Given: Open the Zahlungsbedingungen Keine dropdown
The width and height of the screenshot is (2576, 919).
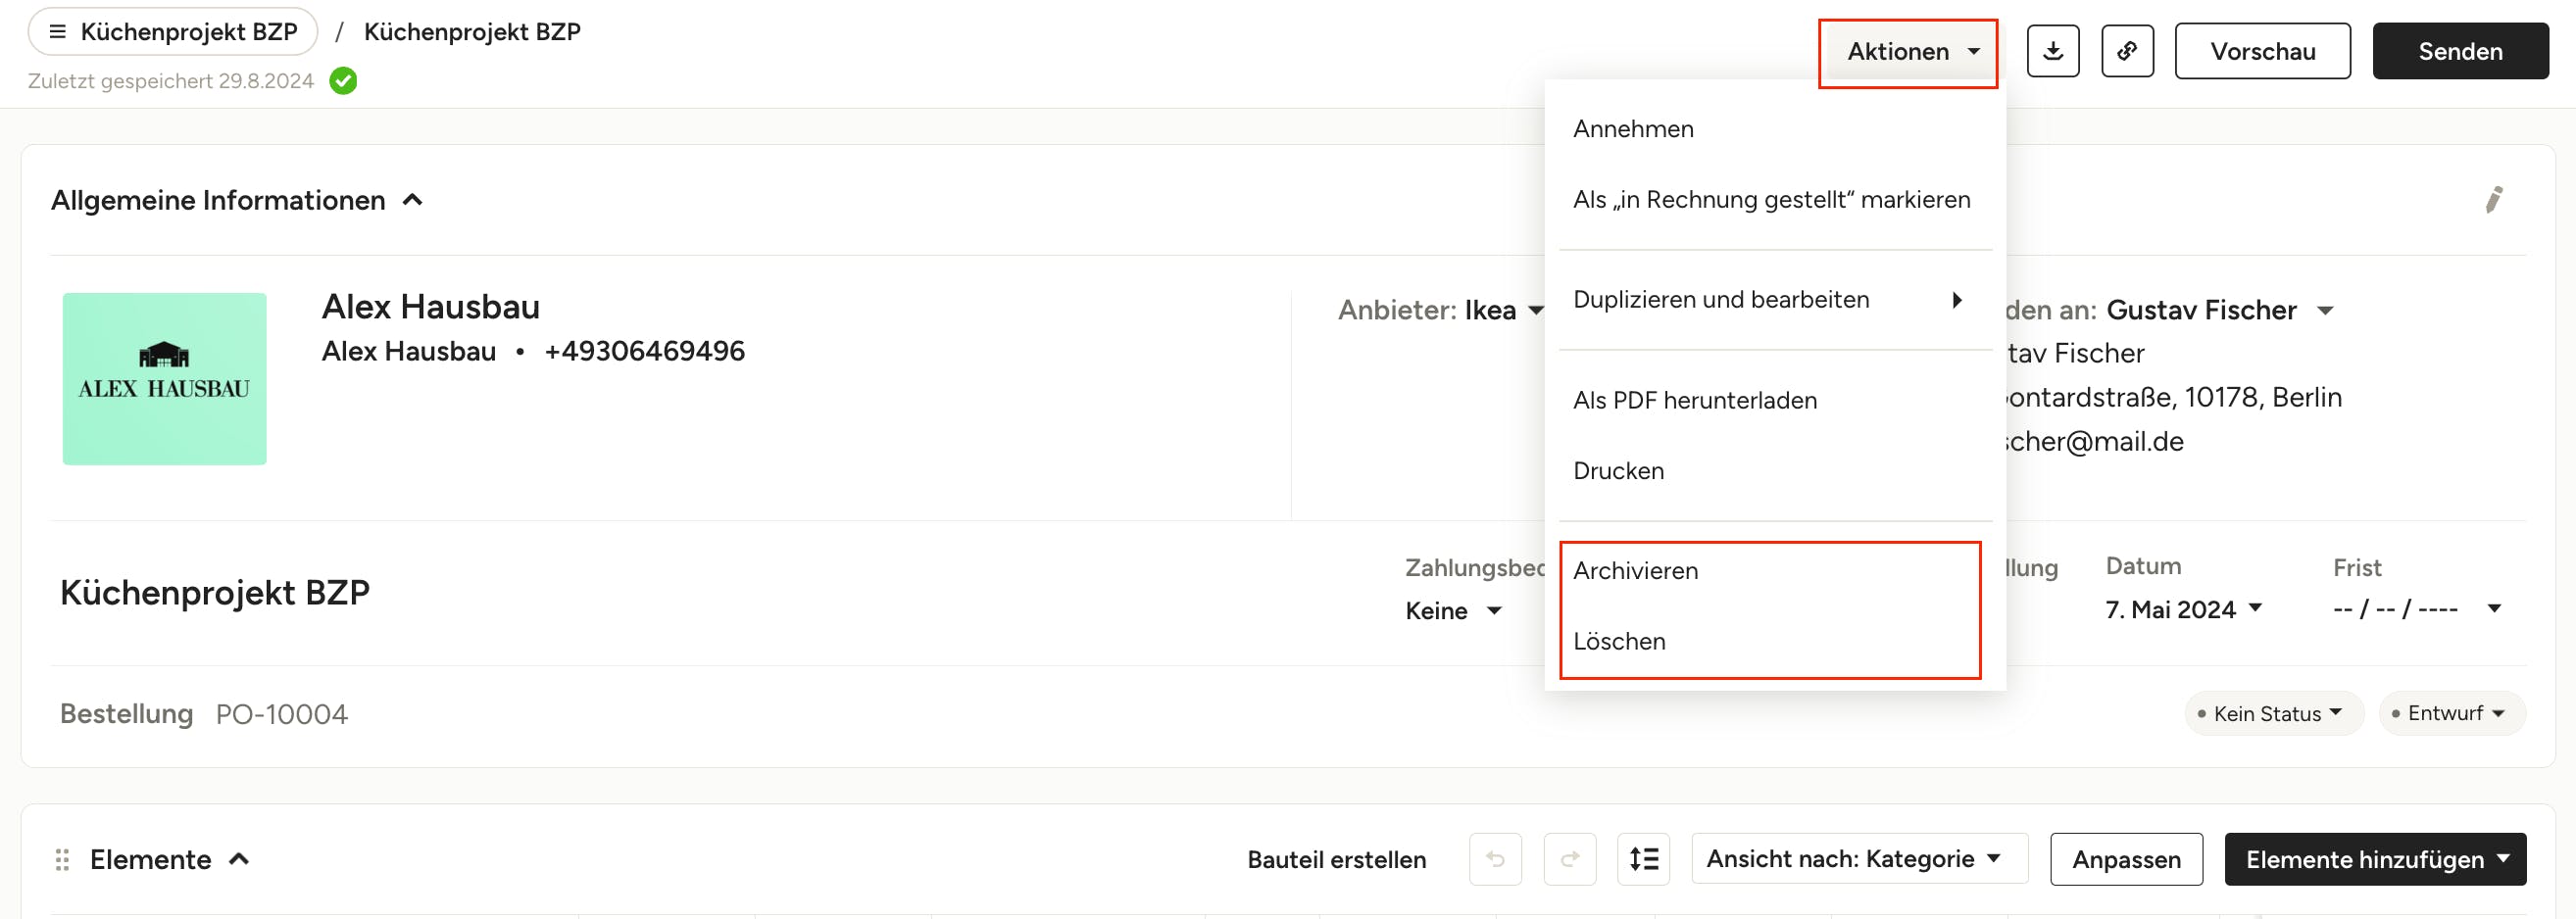Looking at the screenshot, I should pyautogui.click(x=1454, y=610).
